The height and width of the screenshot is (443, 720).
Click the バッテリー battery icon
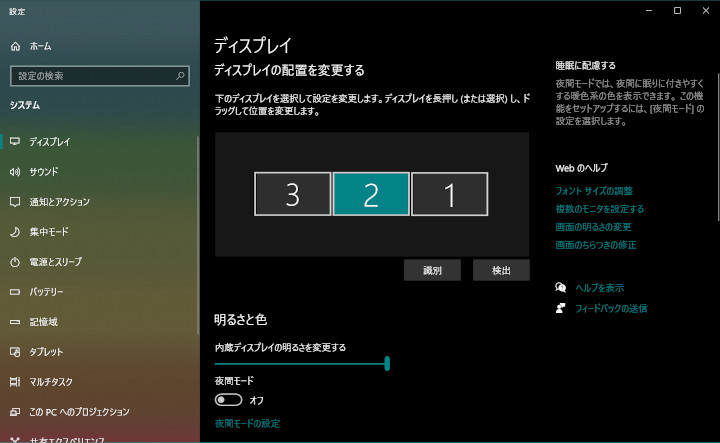pyautogui.click(x=15, y=292)
